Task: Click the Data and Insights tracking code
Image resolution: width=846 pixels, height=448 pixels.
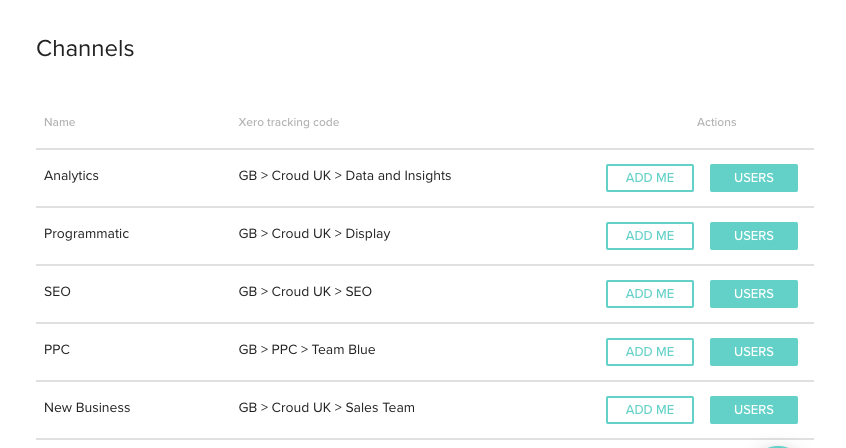Action: click(344, 176)
